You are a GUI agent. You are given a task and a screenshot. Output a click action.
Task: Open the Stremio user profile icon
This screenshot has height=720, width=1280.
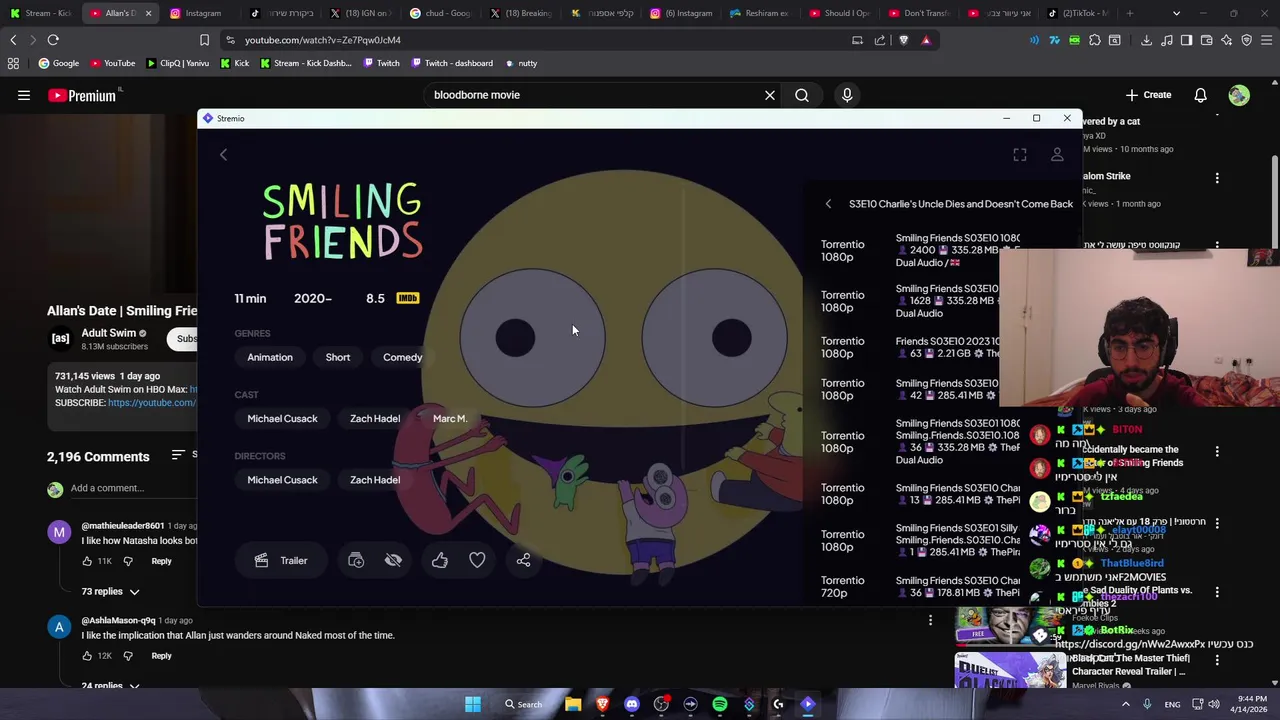click(x=1057, y=155)
